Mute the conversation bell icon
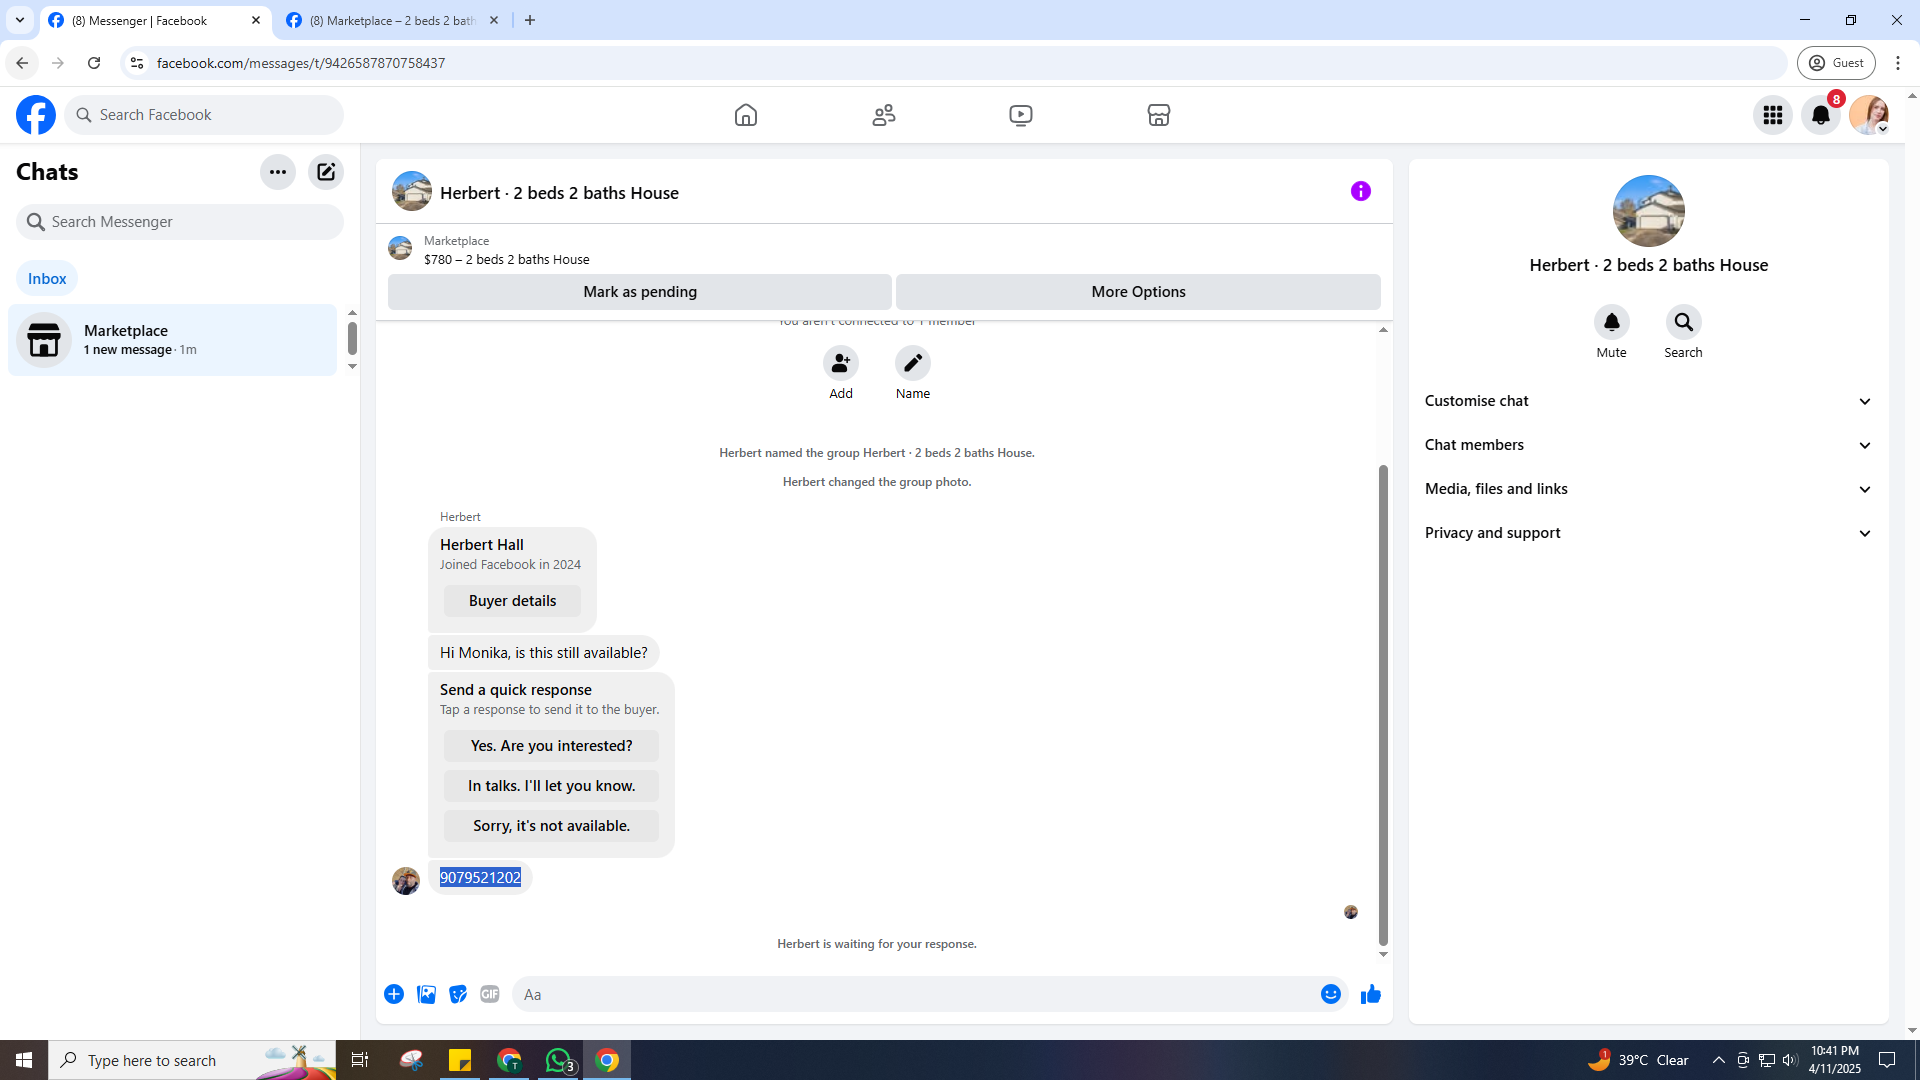 1612,322
